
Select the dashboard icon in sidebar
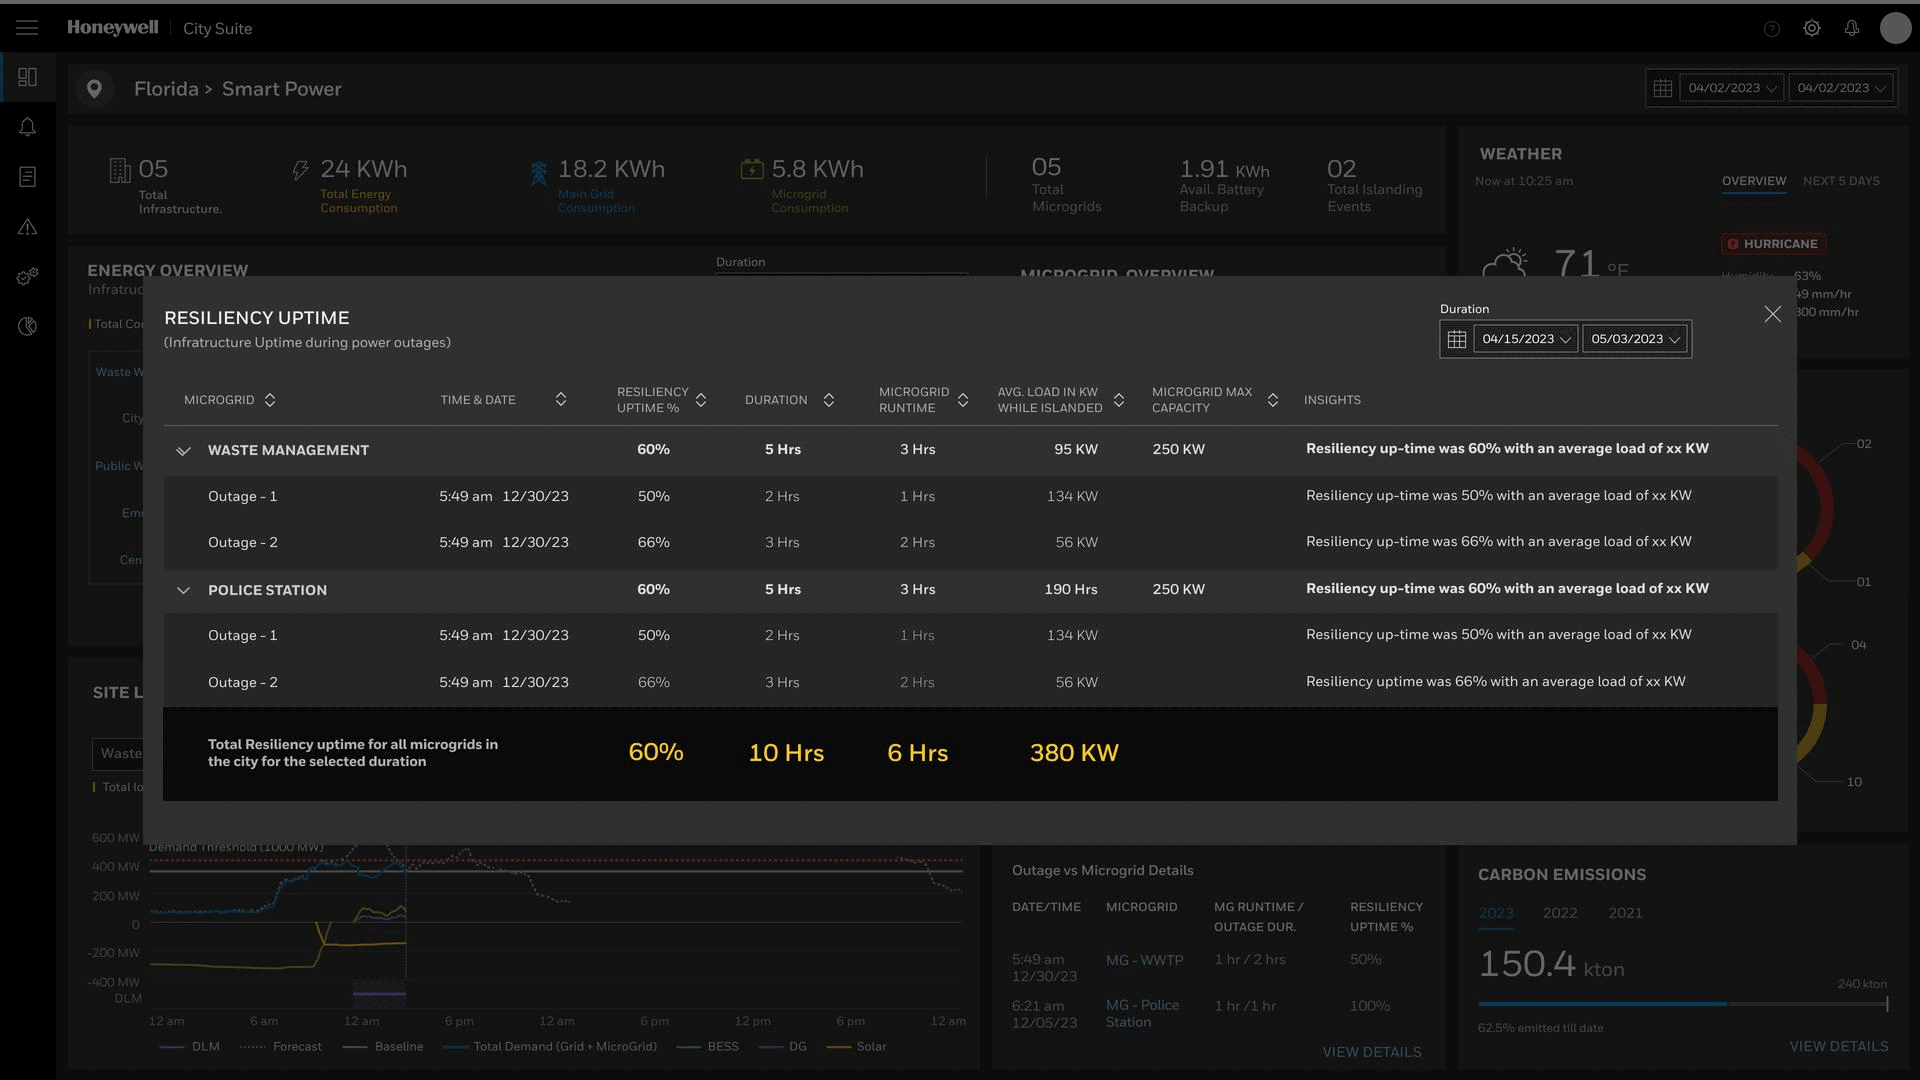click(27, 77)
